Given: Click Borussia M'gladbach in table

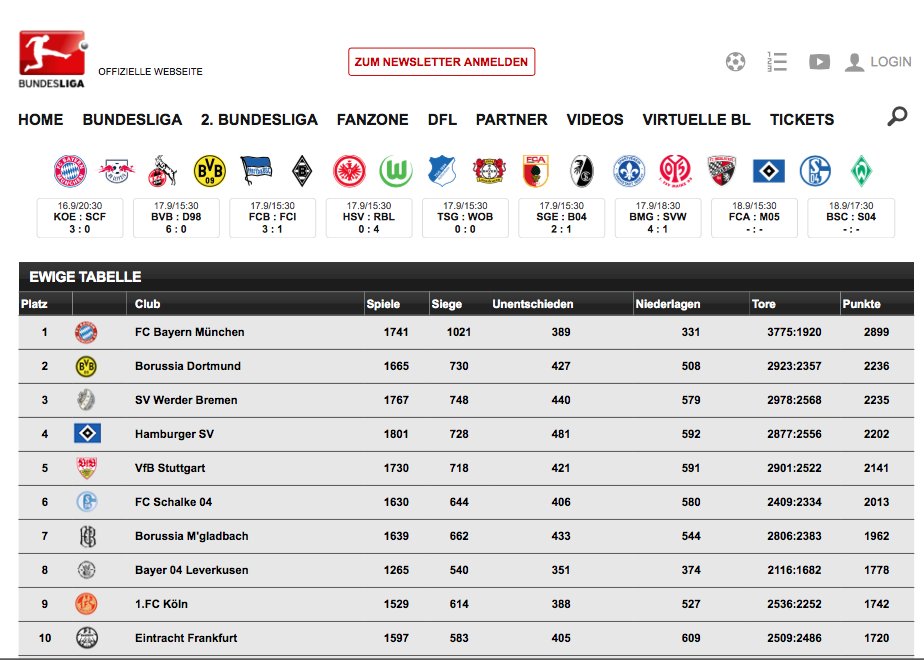Looking at the screenshot, I should pos(192,536).
